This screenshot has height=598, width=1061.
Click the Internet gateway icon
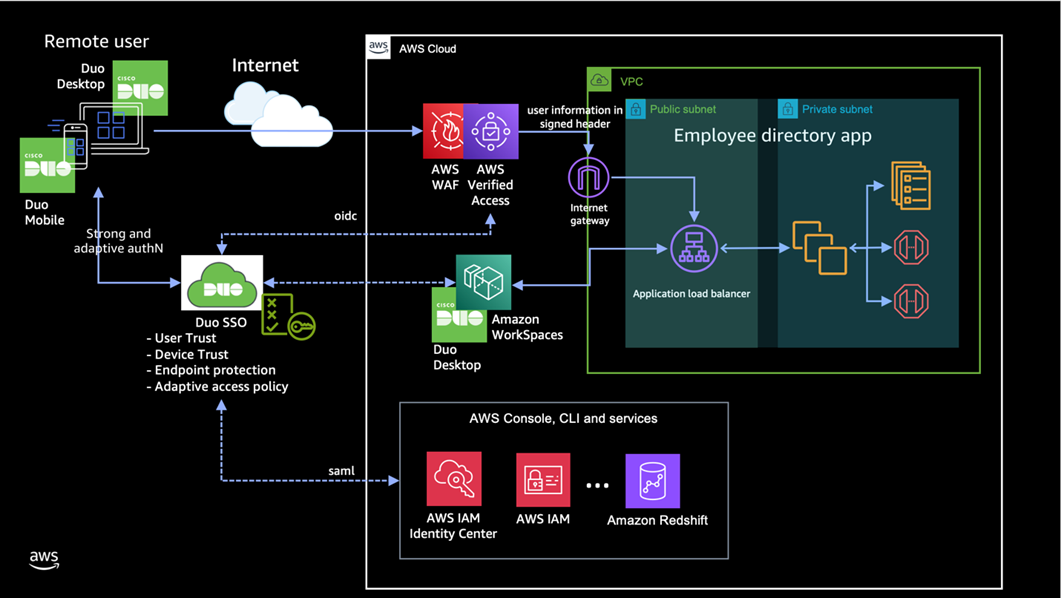click(589, 178)
